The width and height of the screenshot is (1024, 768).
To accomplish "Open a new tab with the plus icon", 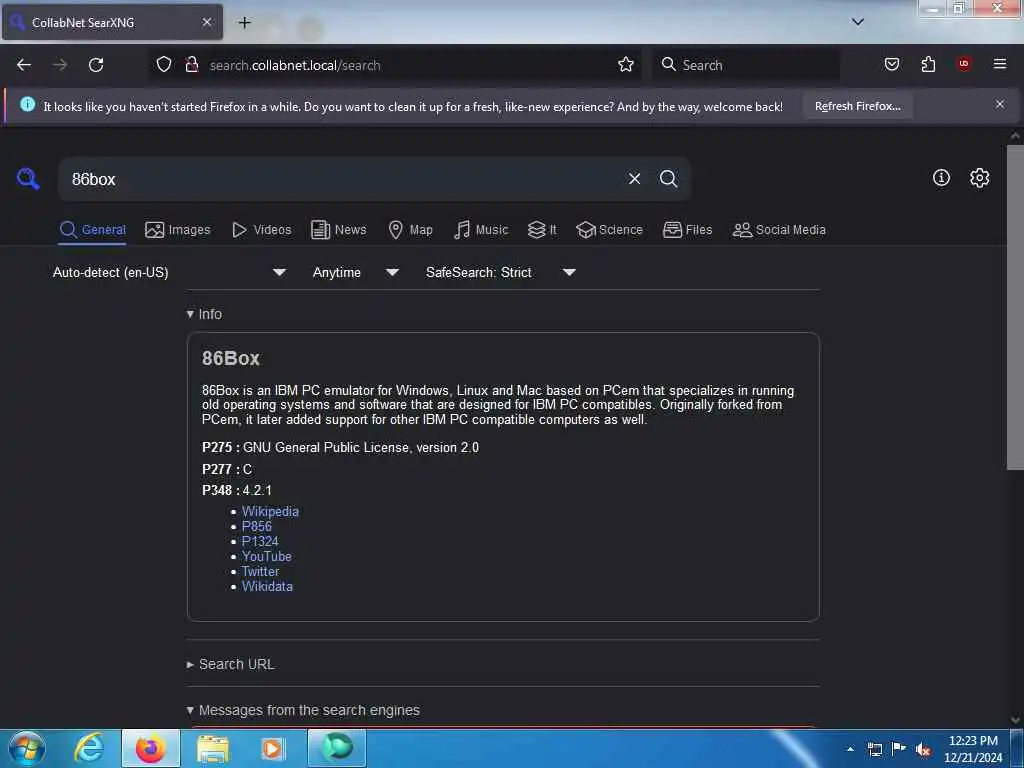I will [244, 23].
